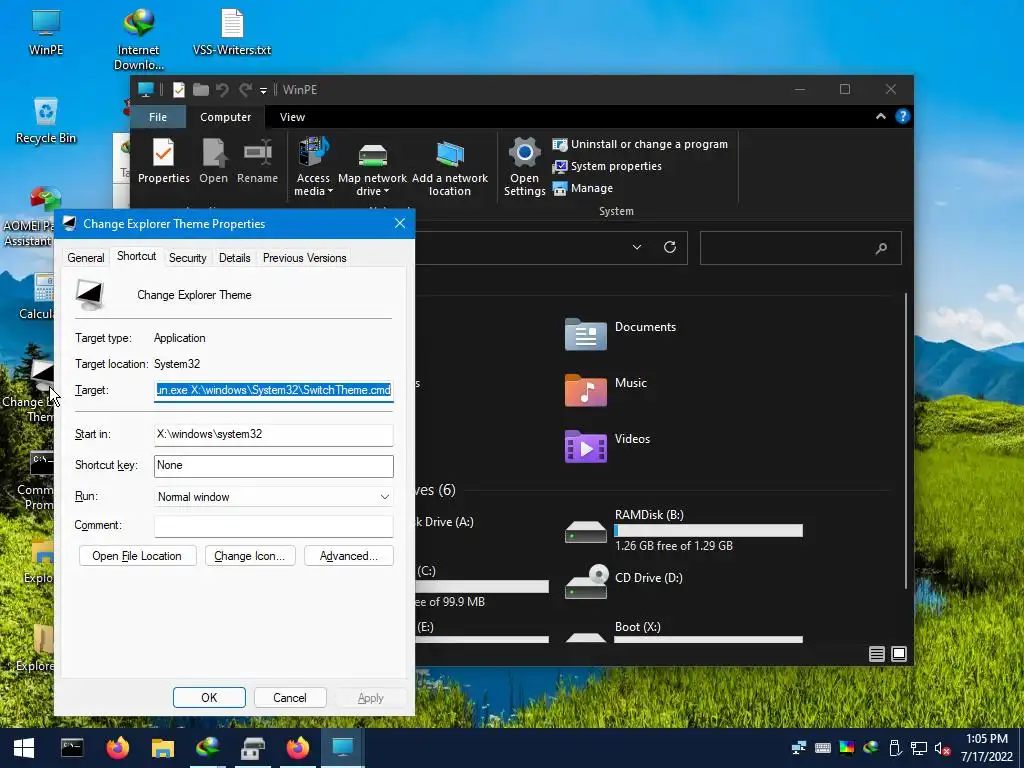Cancel the Properties dialog
Viewport: 1024px width, 768px height.
290,697
